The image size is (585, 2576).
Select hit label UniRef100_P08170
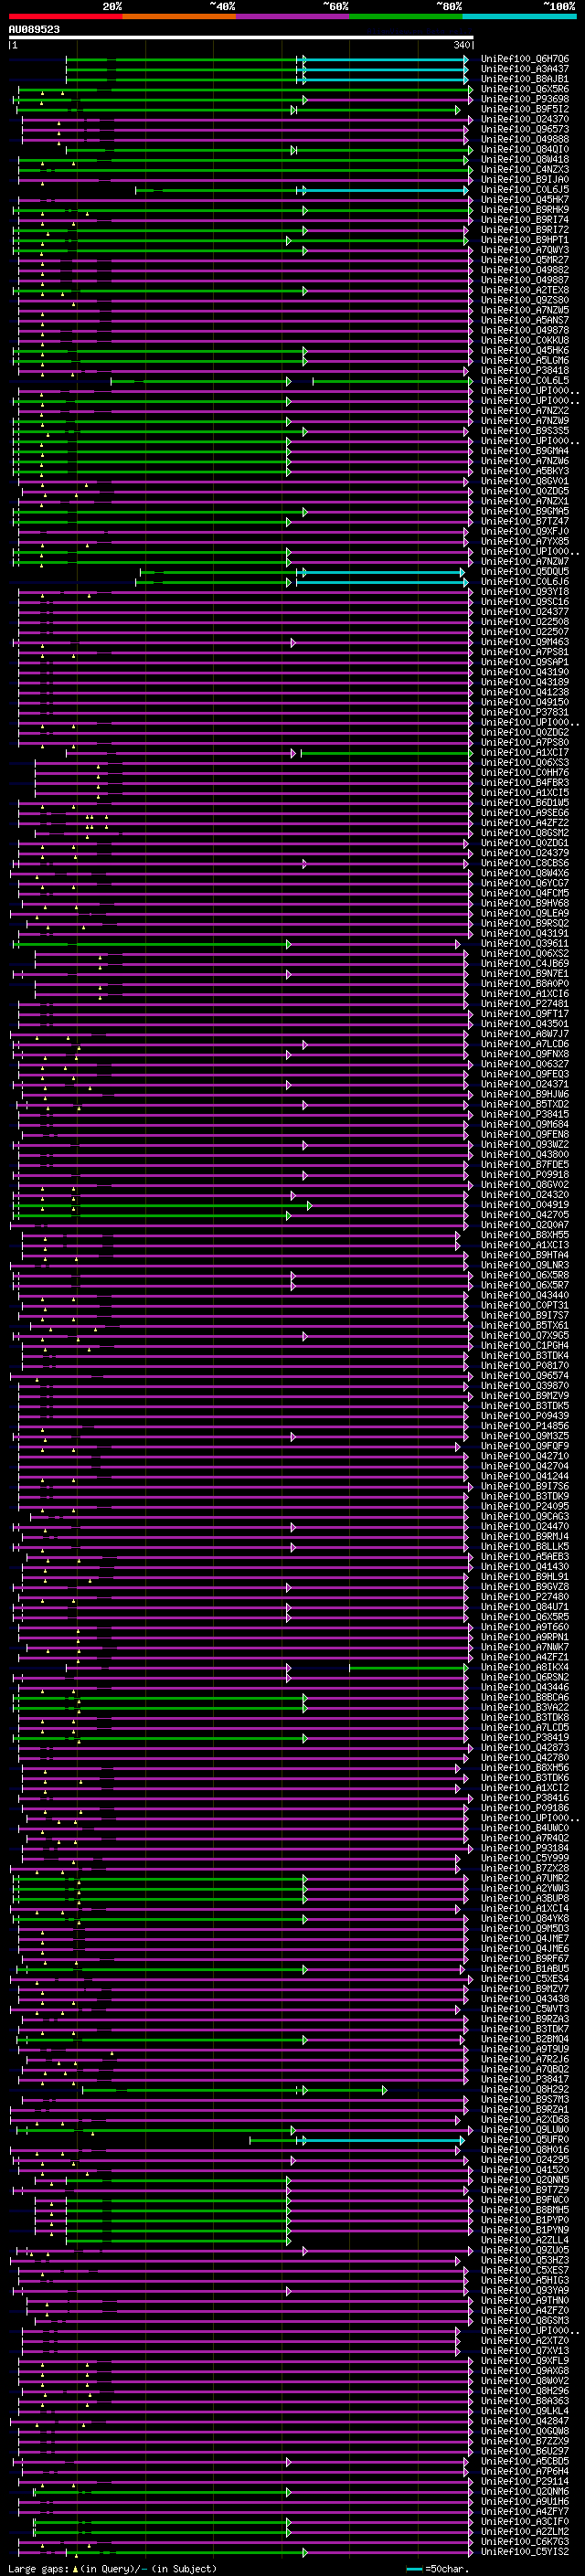click(x=525, y=1366)
